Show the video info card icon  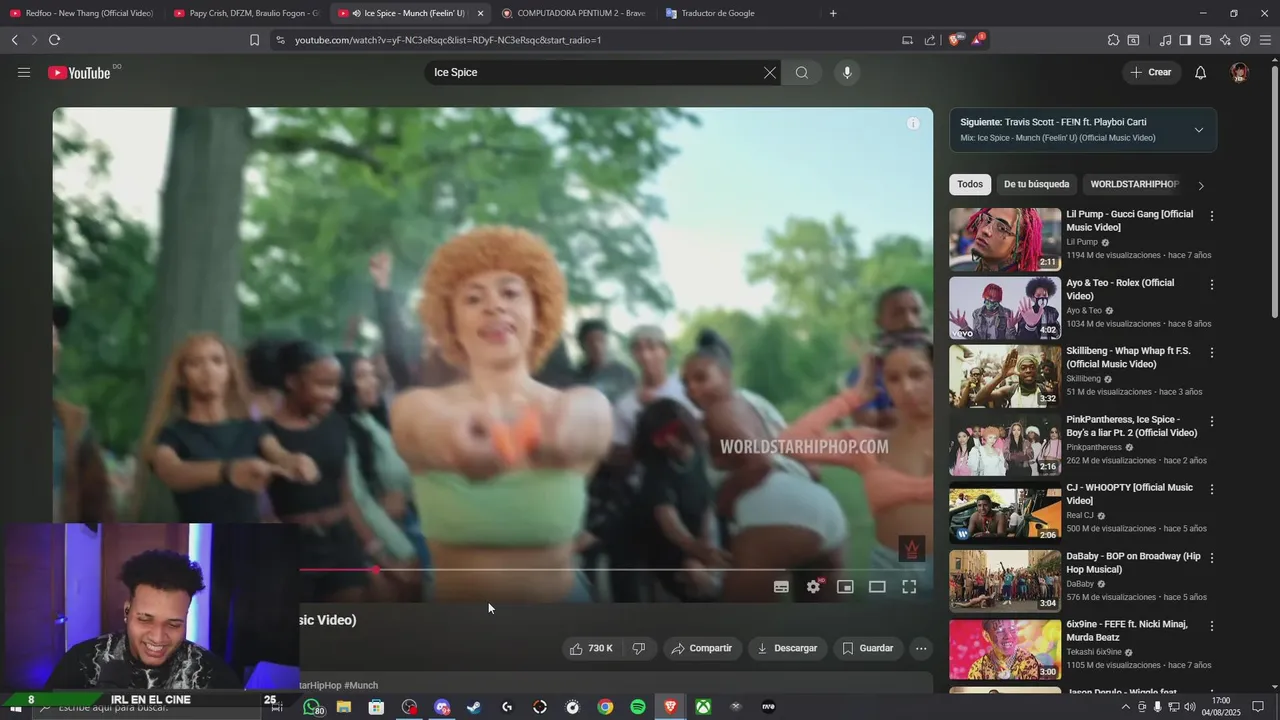pos(913,123)
